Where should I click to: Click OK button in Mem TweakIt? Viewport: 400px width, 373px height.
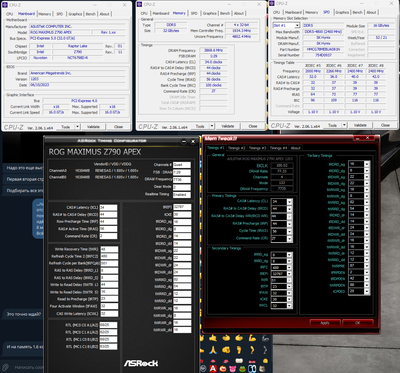click(x=357, y=323)
